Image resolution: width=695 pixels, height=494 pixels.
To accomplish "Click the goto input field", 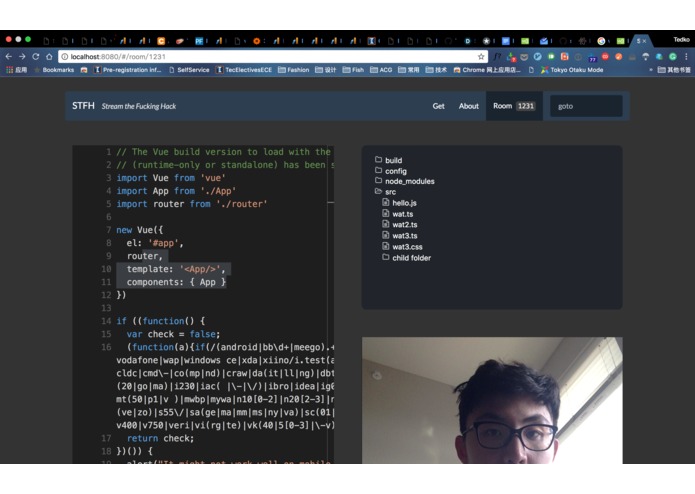I will click(586, 106).
